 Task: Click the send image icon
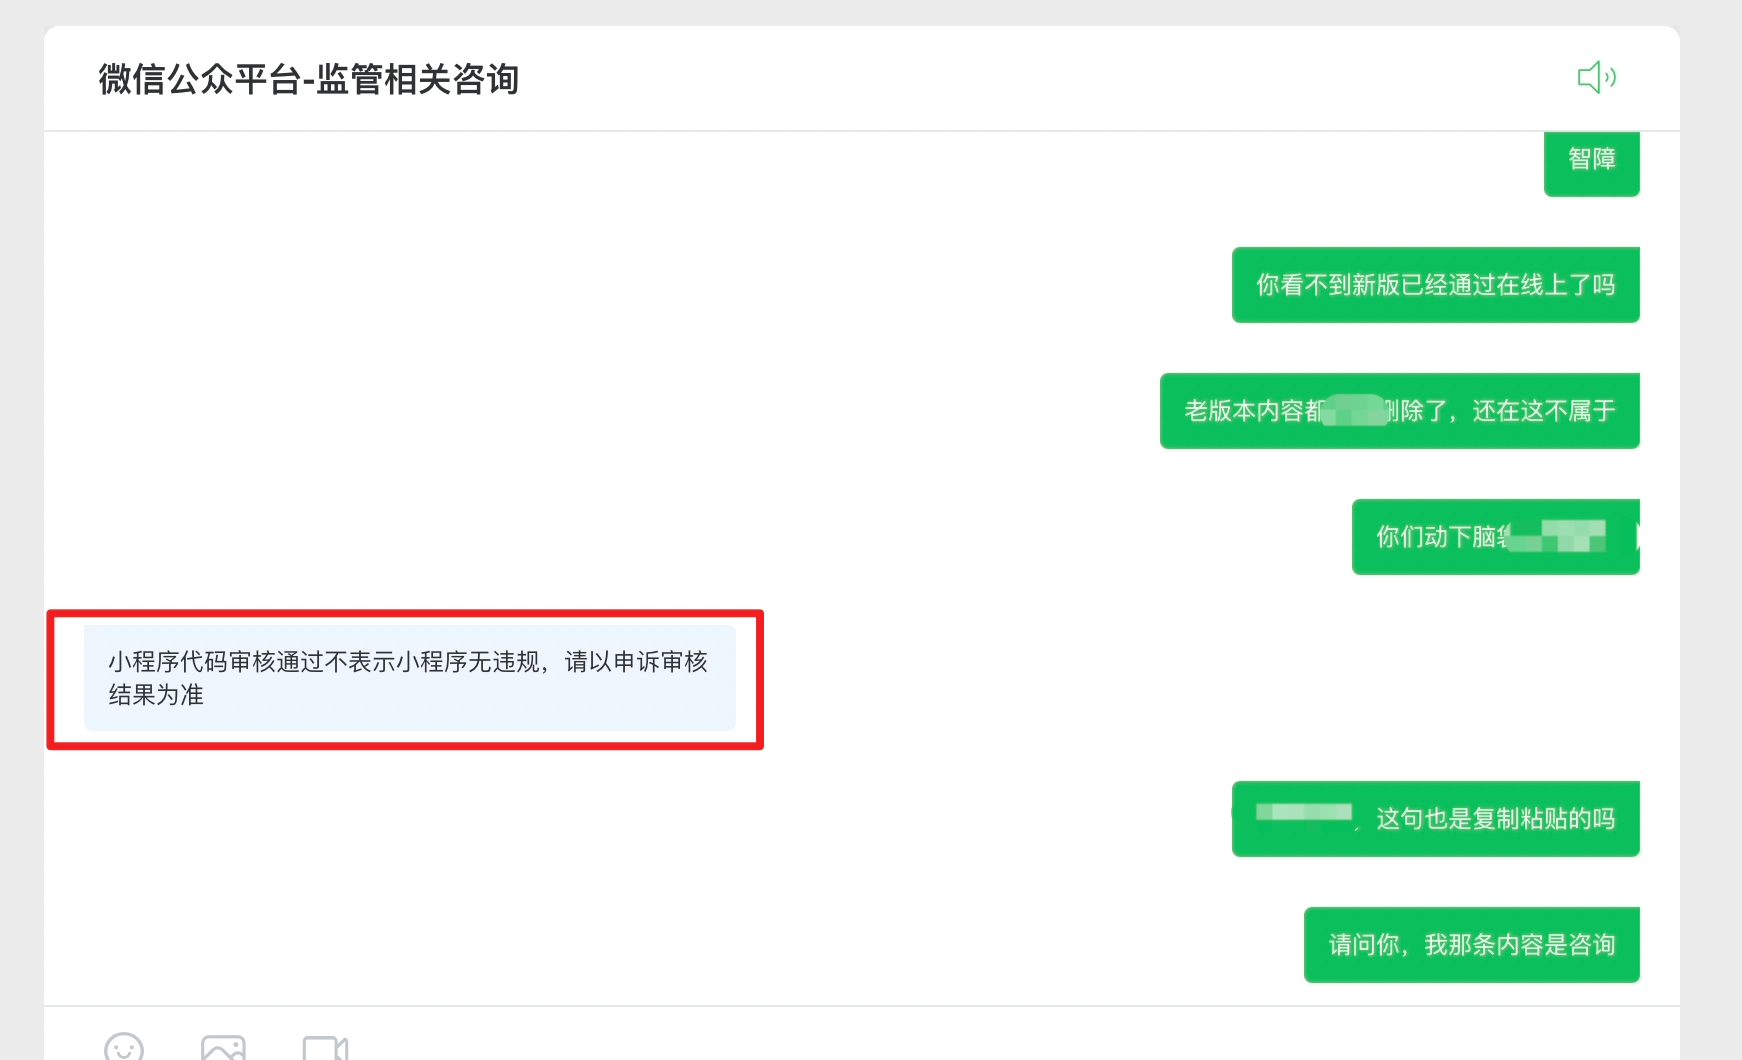(x=223, y=1047)
